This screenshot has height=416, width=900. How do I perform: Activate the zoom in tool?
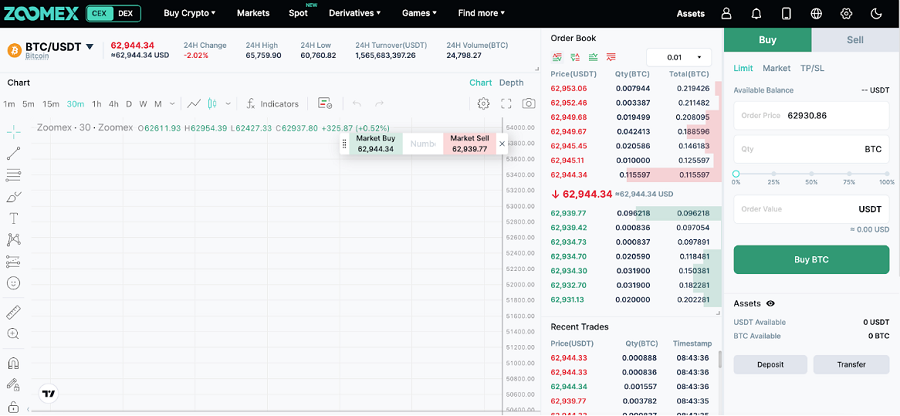[x=14, y=333]
